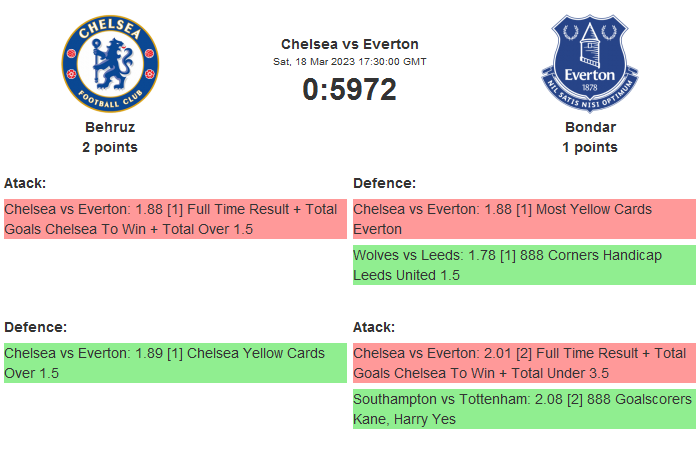Open player Behruz's name

[x=110, y=127]
